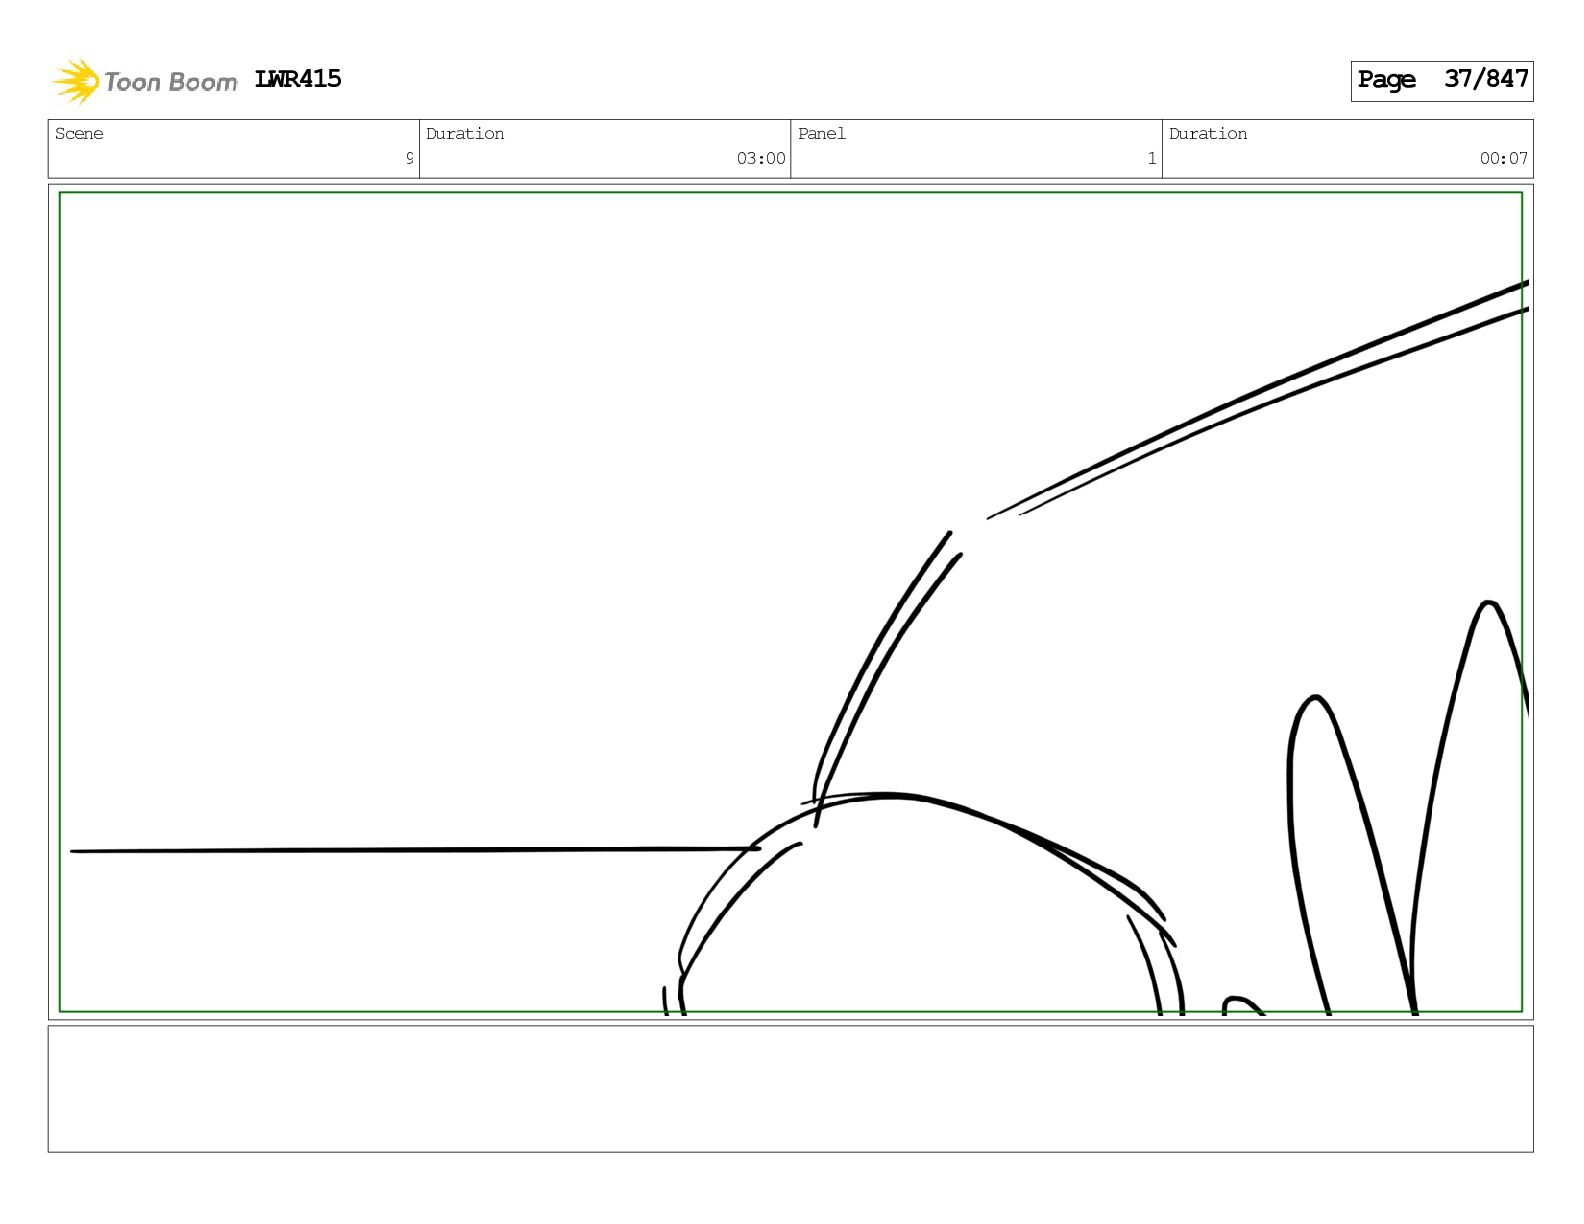Click the blank area in the panel's upper left
The image size is (1584, 1224).
coord(400,450)
